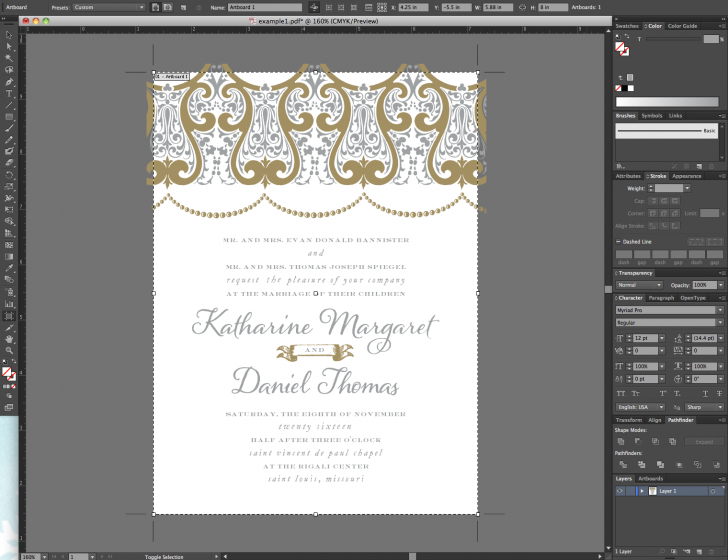The height and width of the screenshot is (560, 728).
Task: Expand Layer 1 disclosure triangle
Action: 642,491
